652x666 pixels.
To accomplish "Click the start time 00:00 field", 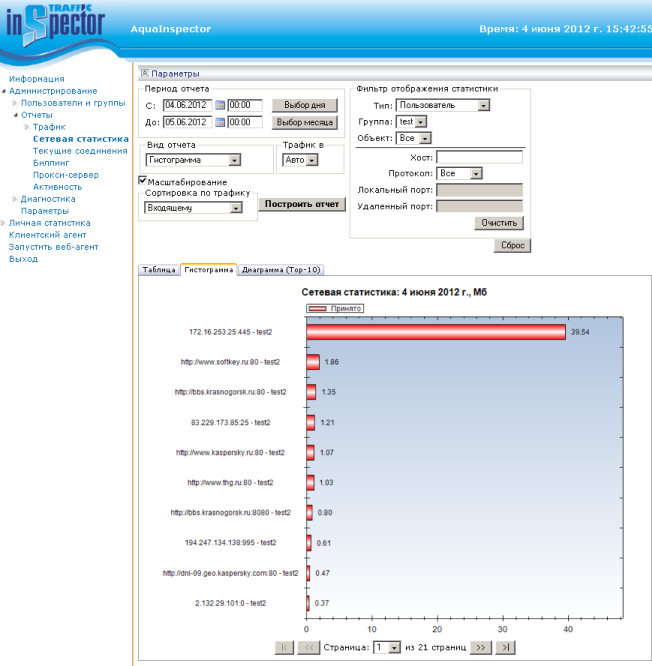I will [245, 105].
